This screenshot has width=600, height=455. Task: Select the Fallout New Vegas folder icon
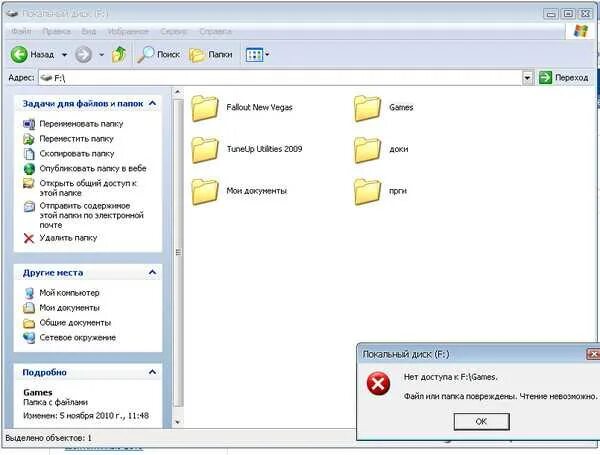205,108
